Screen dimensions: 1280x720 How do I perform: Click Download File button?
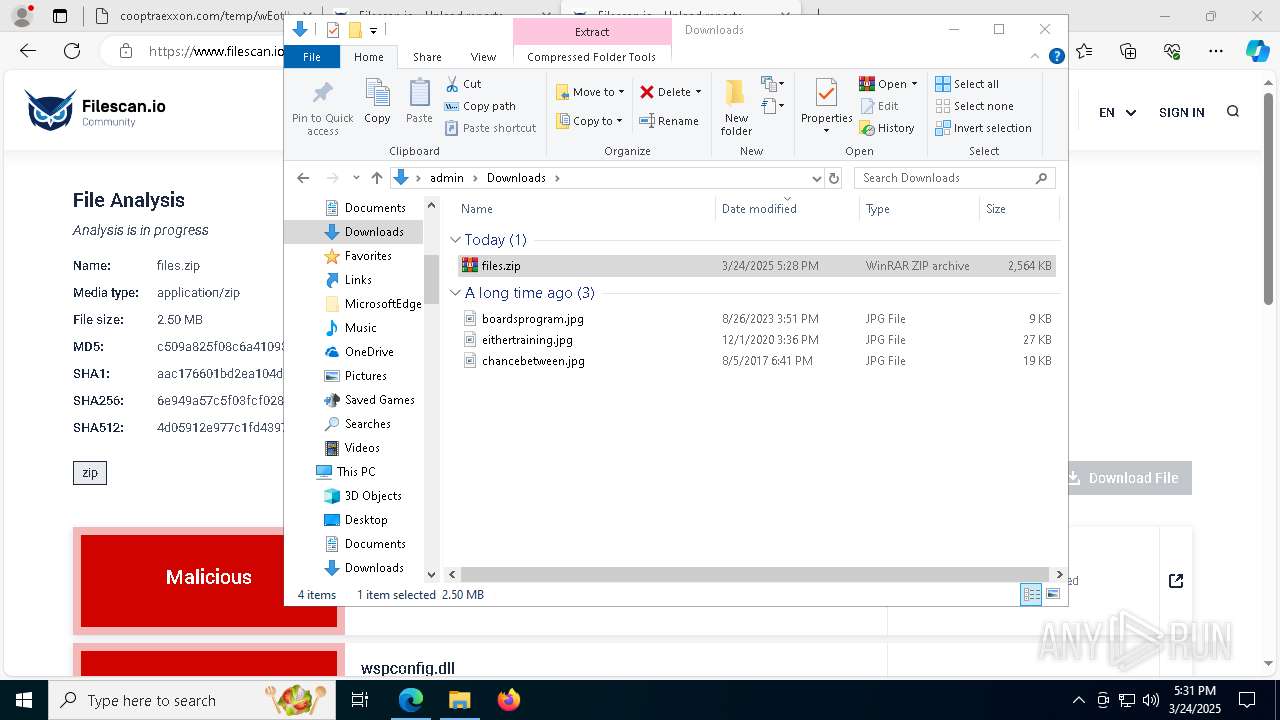point(1124,478)
